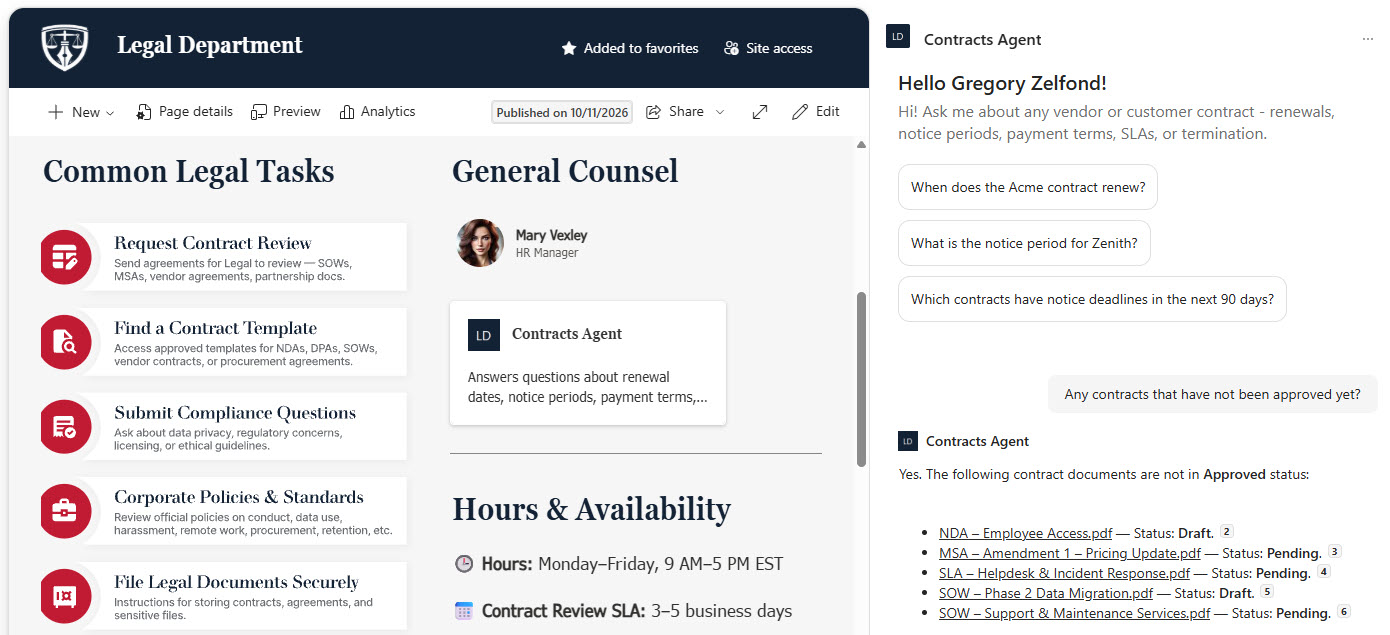Click the 'Contract Review SLA: 3–5 business days' line
The width and height of the screenshot is (1390, 635).
(x=637, y=611)
